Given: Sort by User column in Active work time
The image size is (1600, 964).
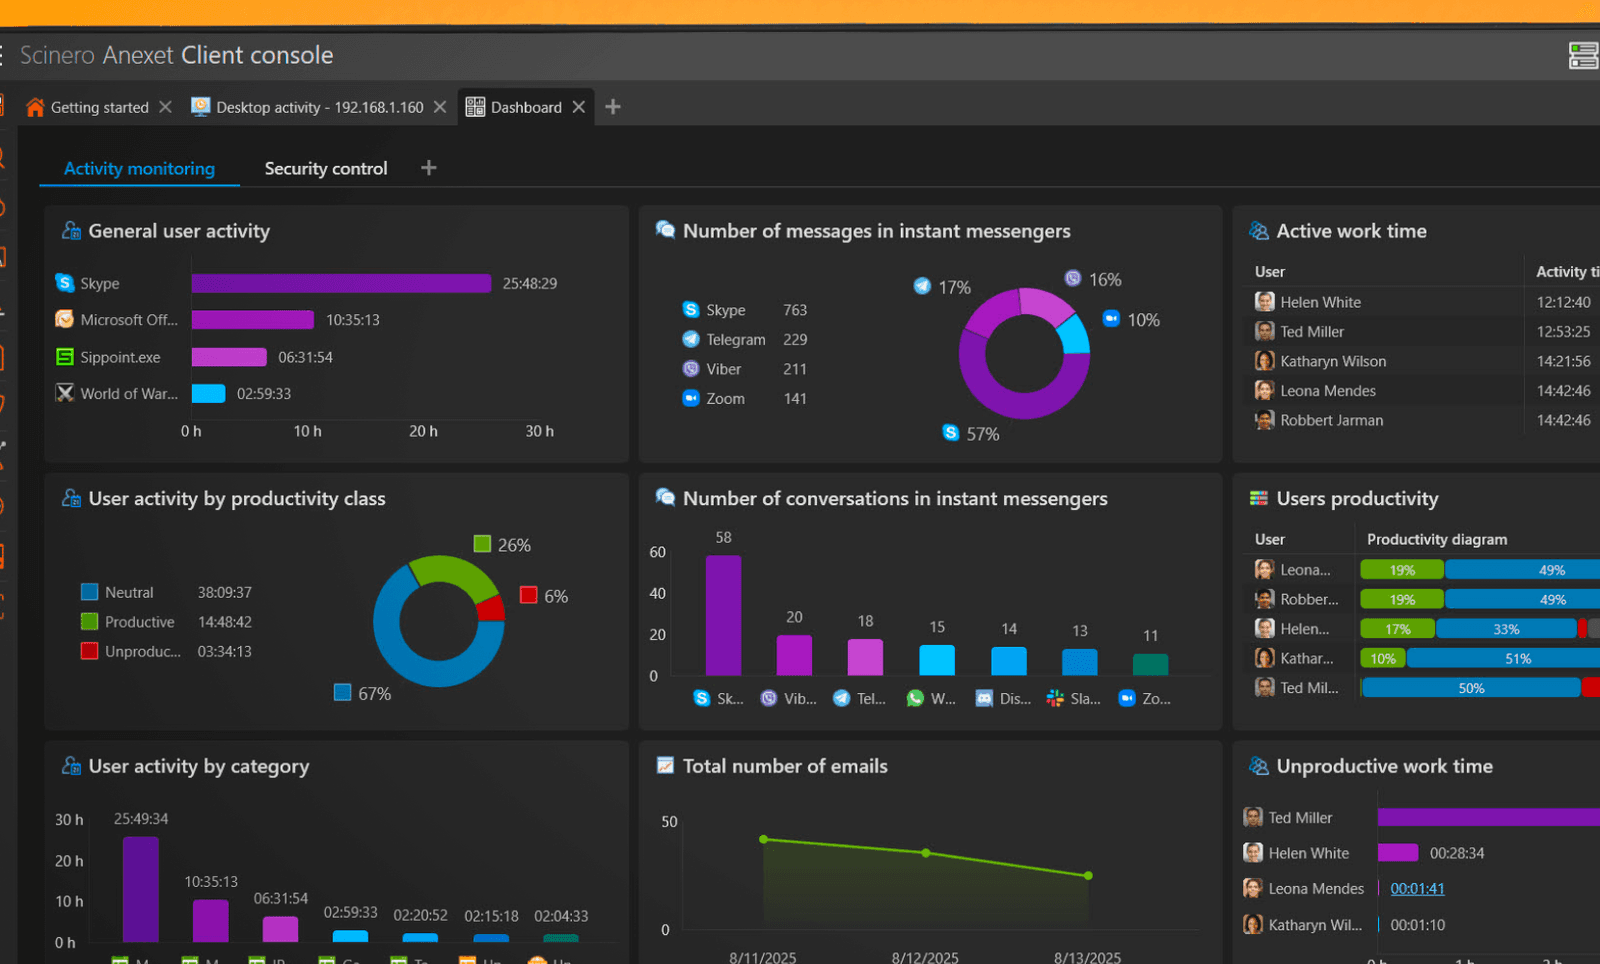Looking at the screenshot, I should click(1270, 272).
